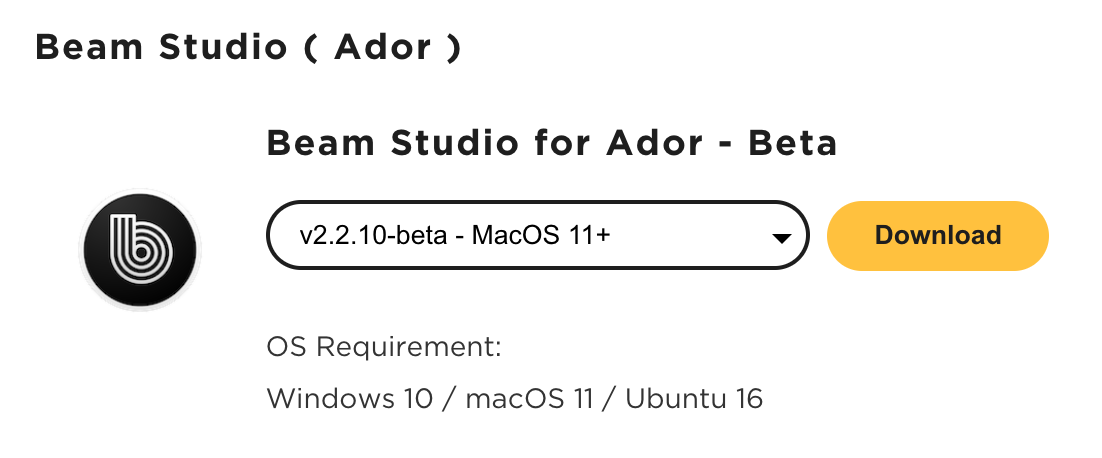Screen dimensions: 1102x458
Task: Click the 'Windows 10 / macOS 11 / Ubuntu 16' text
Action: pos(514,398)
